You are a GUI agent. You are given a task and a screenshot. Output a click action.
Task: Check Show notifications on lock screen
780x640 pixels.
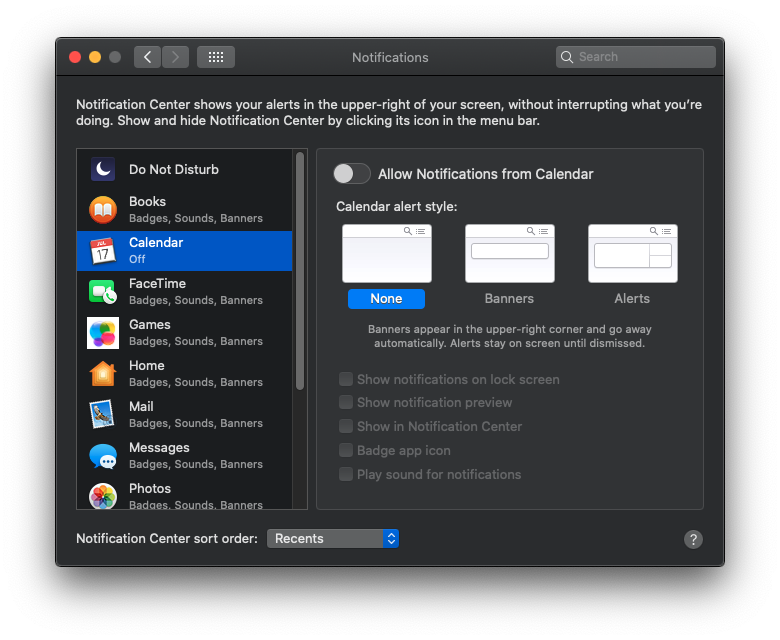(346, 379)
